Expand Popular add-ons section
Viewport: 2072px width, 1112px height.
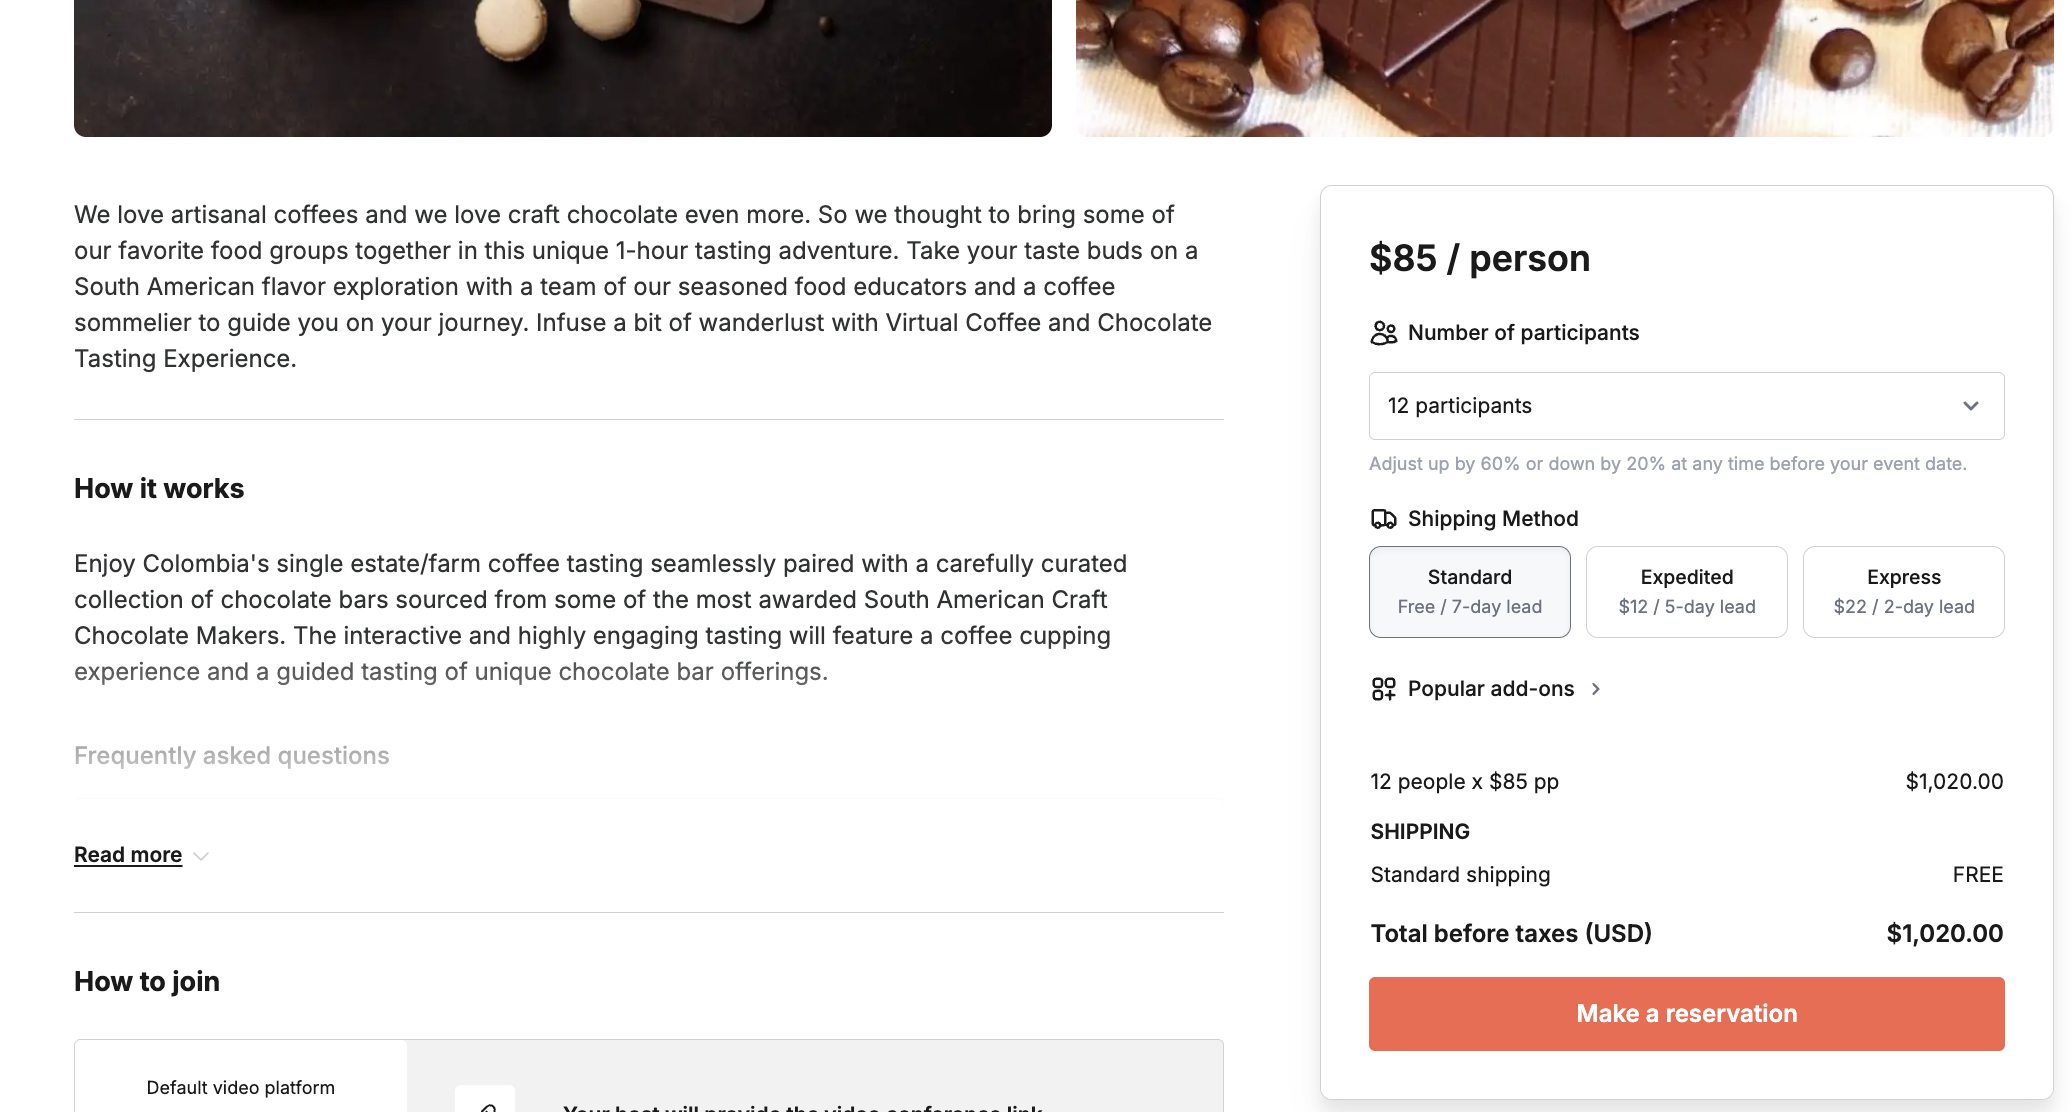[x=1490, y=689]
